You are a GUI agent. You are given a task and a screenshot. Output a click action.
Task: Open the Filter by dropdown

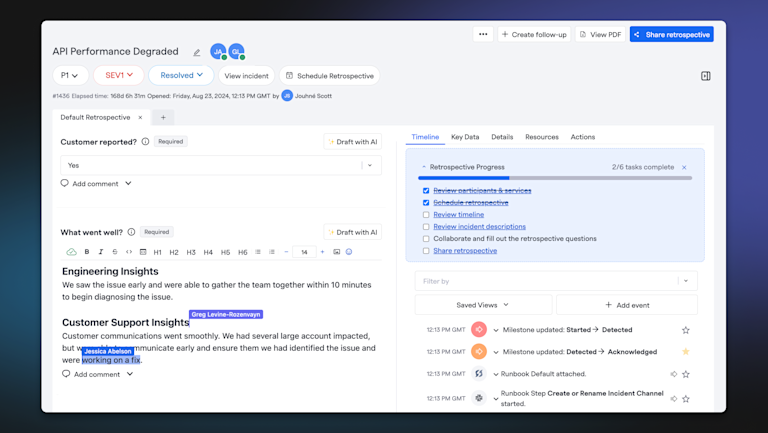point(556,281)
